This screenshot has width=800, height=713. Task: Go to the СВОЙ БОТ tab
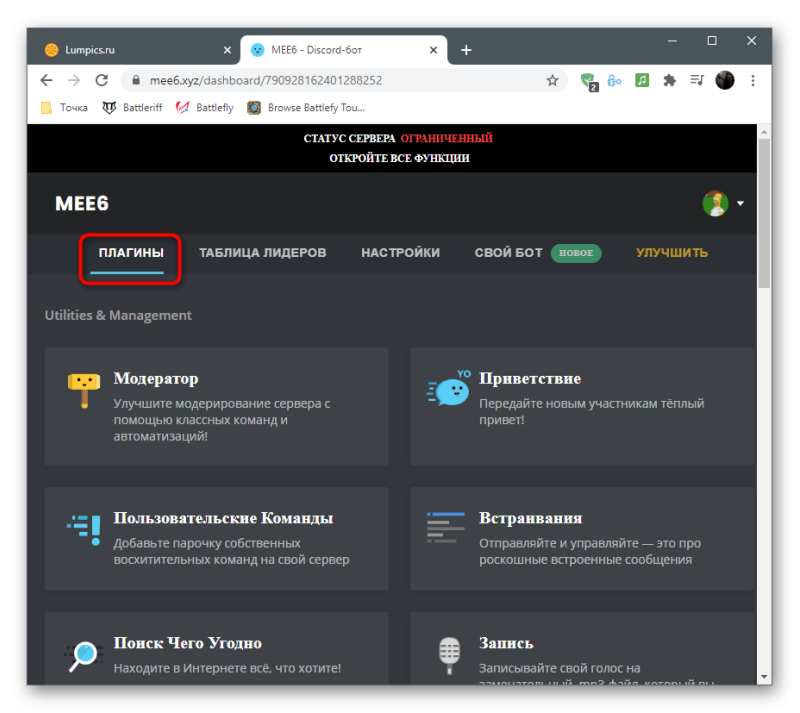(508, 253)
